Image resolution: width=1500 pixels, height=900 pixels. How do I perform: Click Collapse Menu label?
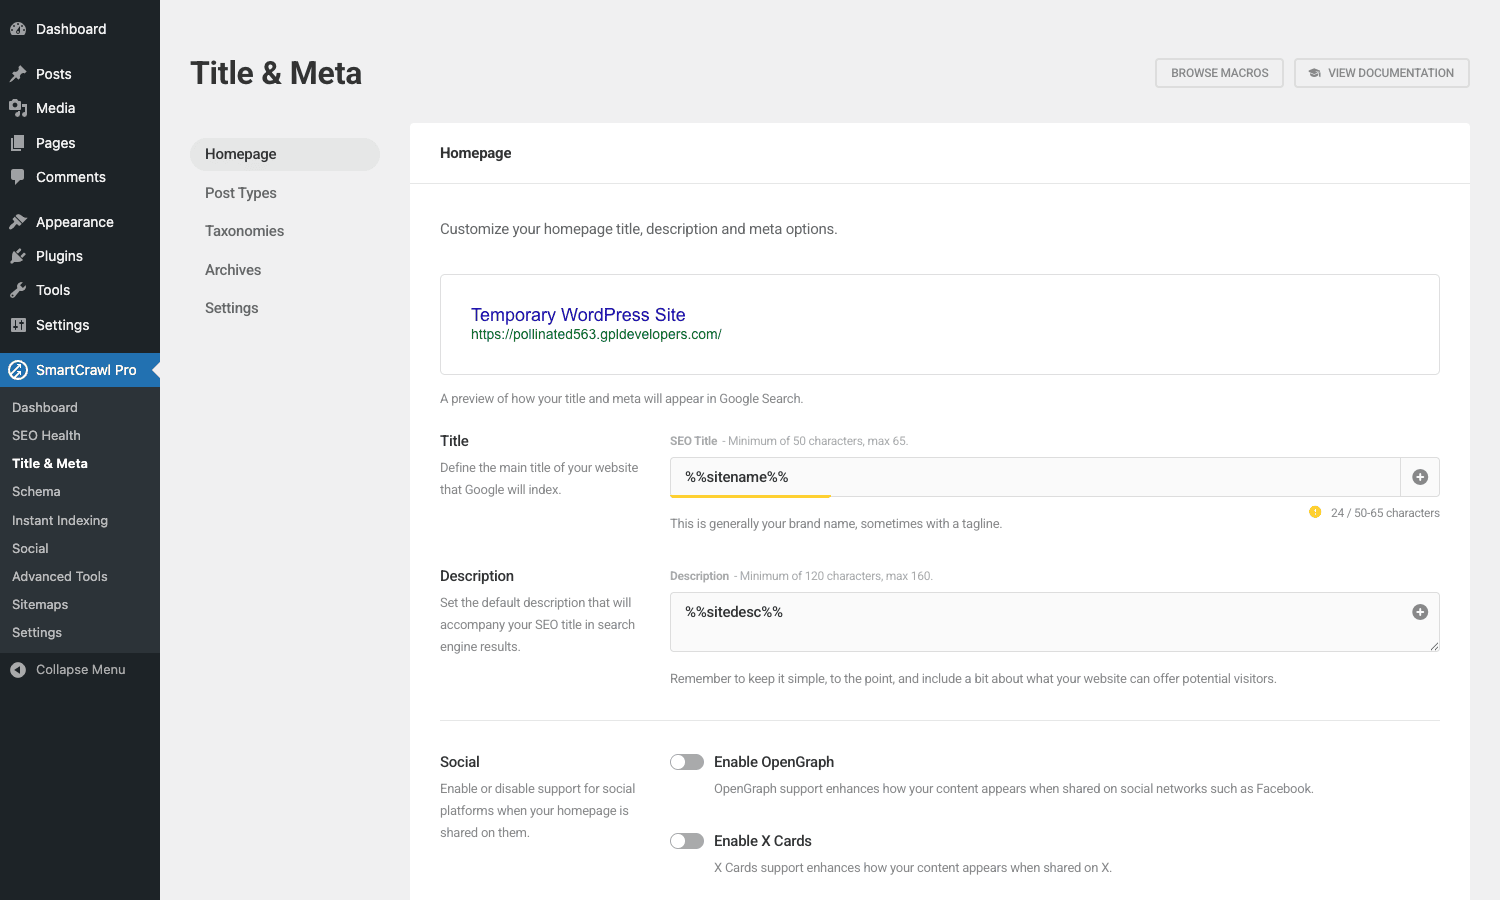coord(81,670)
